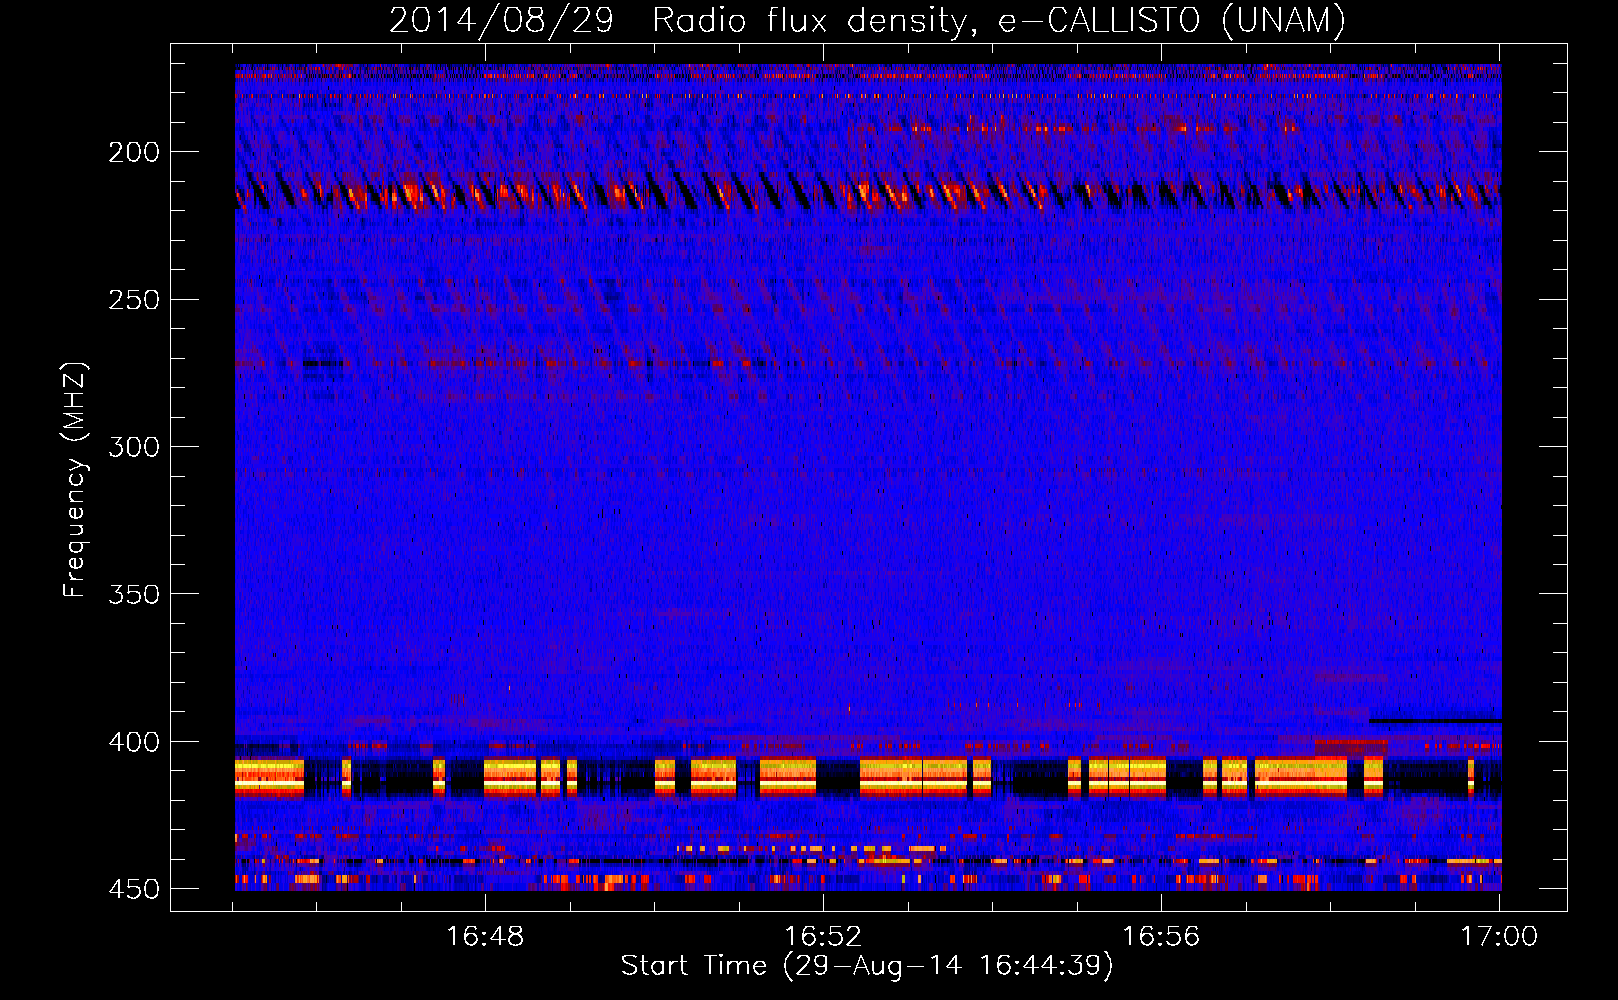1618x1000 pixels.
Task: Click the black horizontal line near 393 MHz
Action: (1435, 721)
